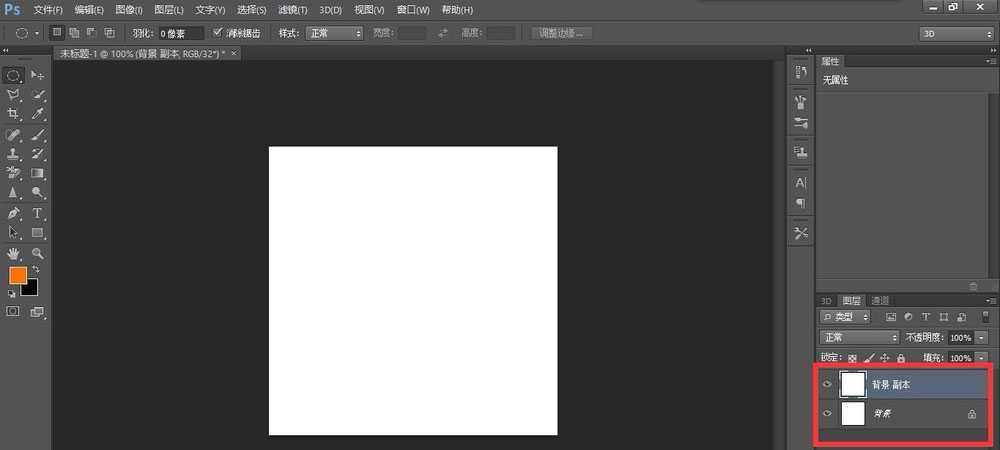The height and width of the screenshot is (450, 1000).
Task: Select the Crop tool in the toolbox
Action: [x=14, y=115]
